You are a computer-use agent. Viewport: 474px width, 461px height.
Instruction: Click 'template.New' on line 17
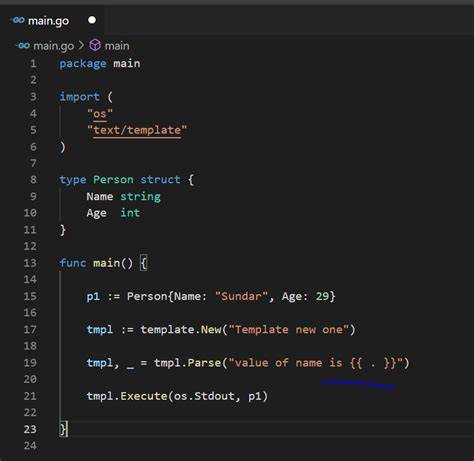(x=181, y=330)
